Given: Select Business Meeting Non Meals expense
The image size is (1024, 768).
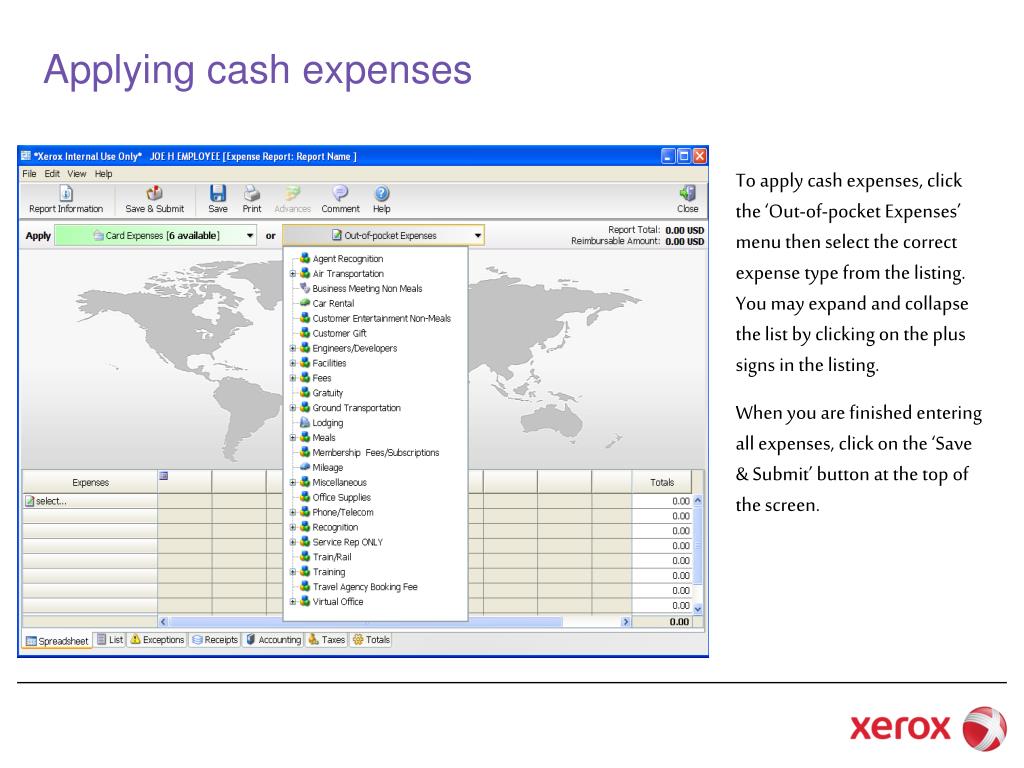Looking at the screenshot, I should coord(367,289).
